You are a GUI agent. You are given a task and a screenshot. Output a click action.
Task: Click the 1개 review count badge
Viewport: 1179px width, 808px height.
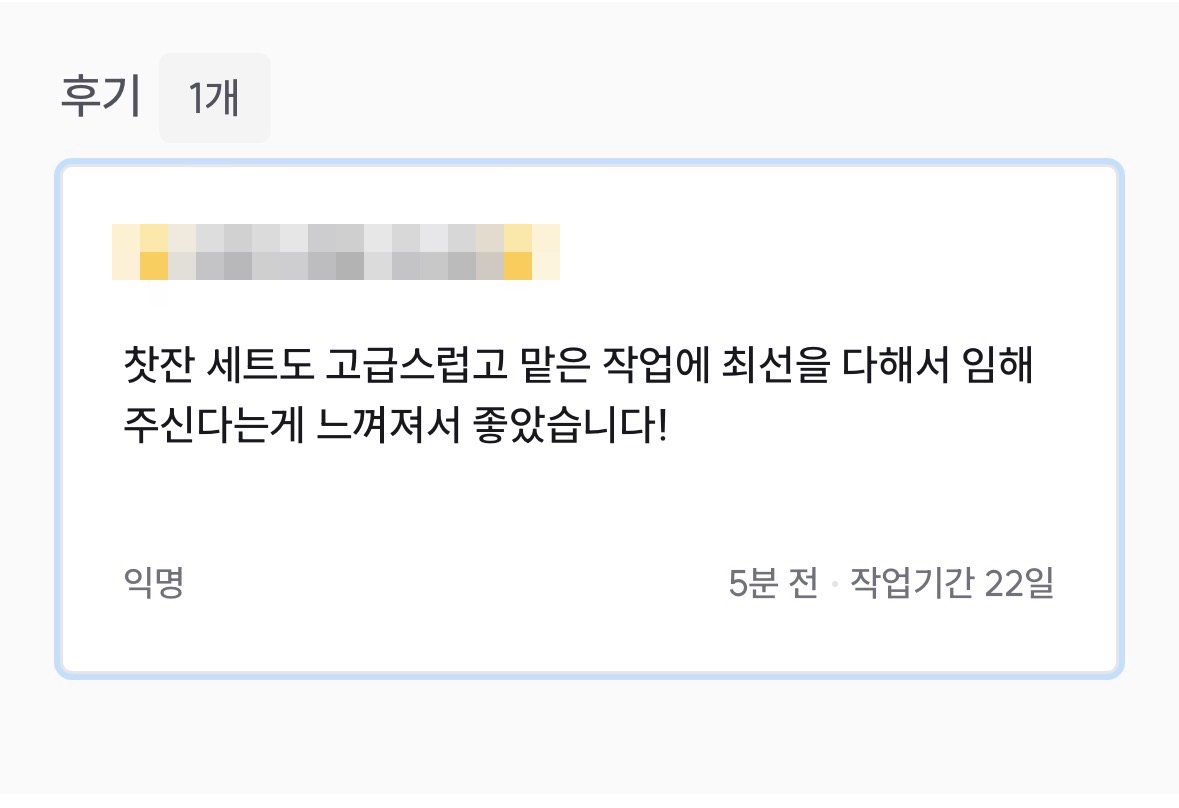214,98
